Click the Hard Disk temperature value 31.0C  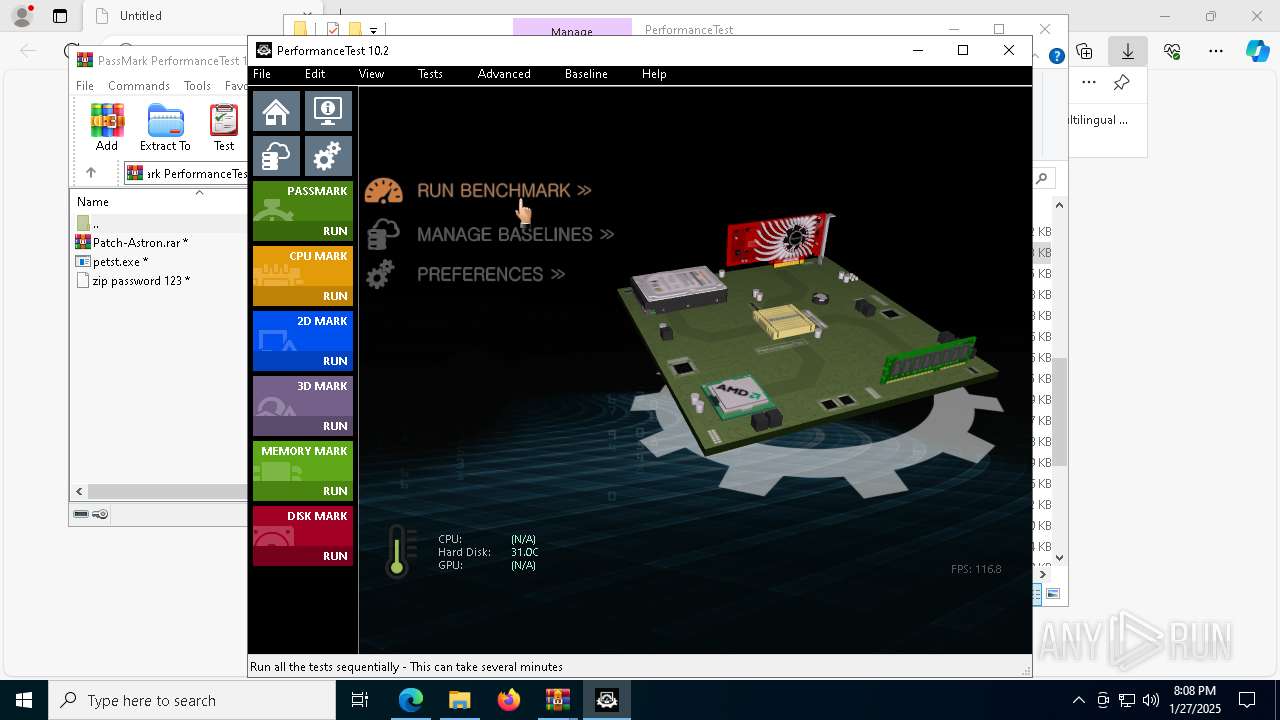click(524, 552)
